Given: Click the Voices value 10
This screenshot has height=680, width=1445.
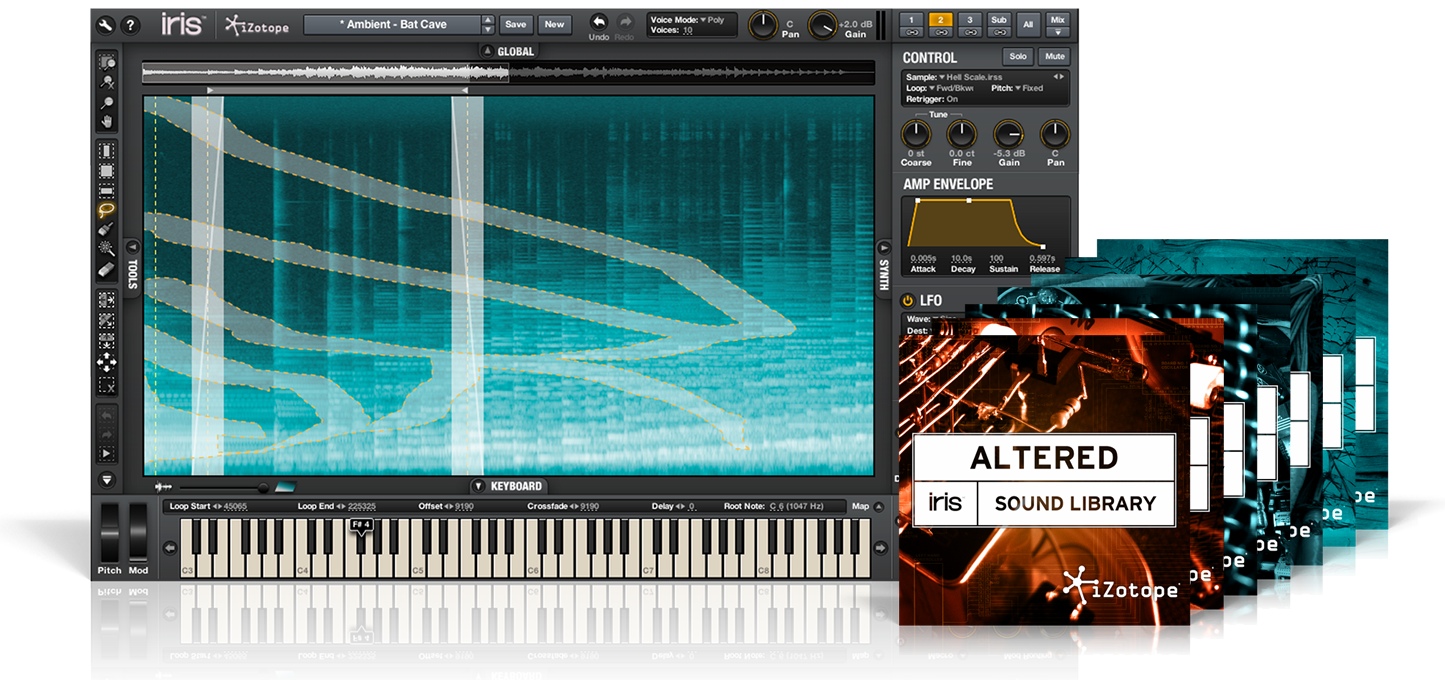Looking at the screenshot, I should point(687,31).
